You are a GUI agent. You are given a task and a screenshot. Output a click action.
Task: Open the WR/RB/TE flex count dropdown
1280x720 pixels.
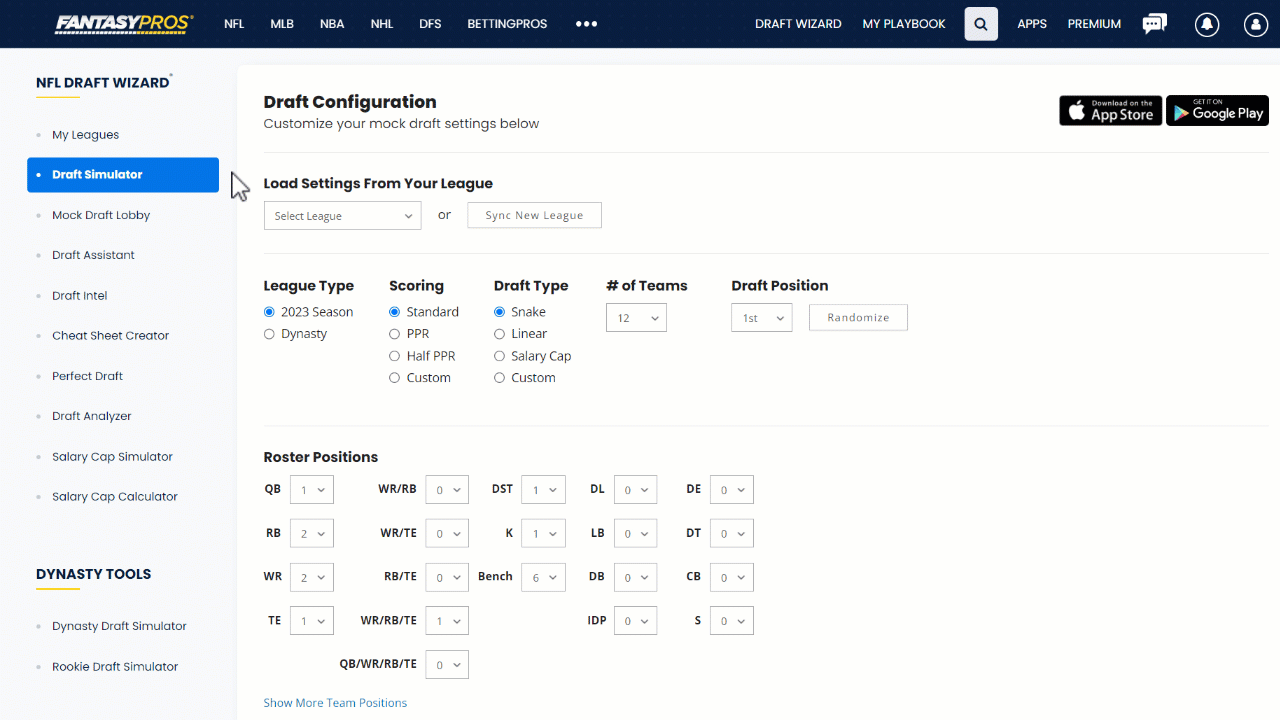click(x=447, y=621)
